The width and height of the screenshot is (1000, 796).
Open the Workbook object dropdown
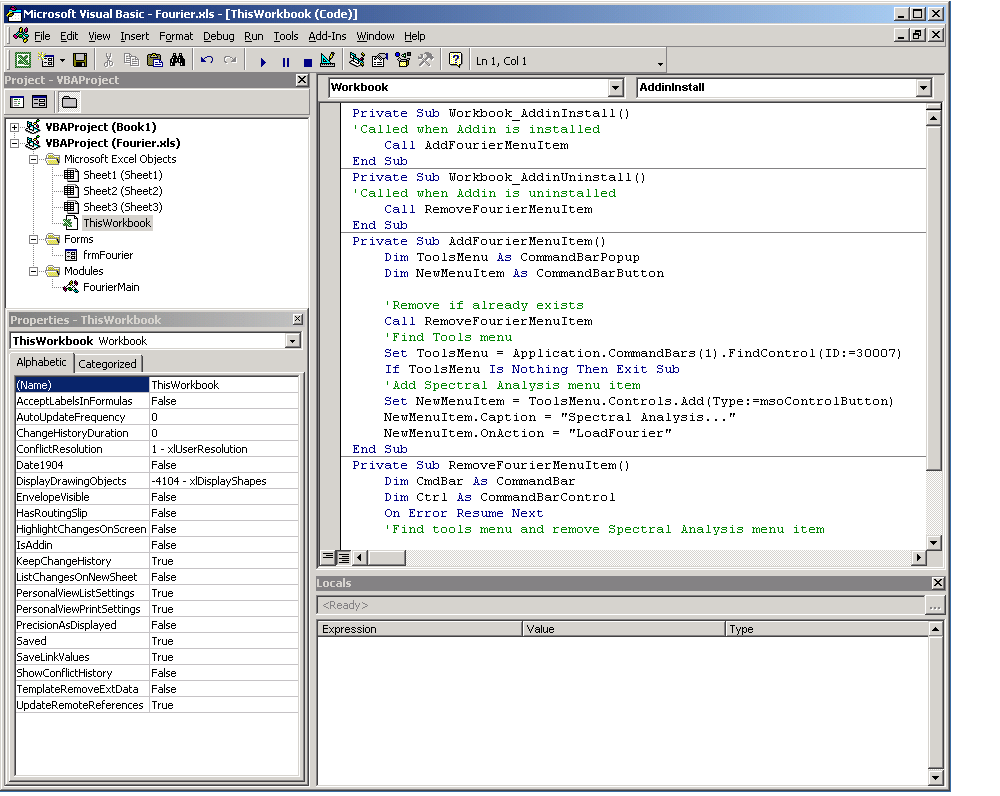pyautogui.click(x=615, y=87)
